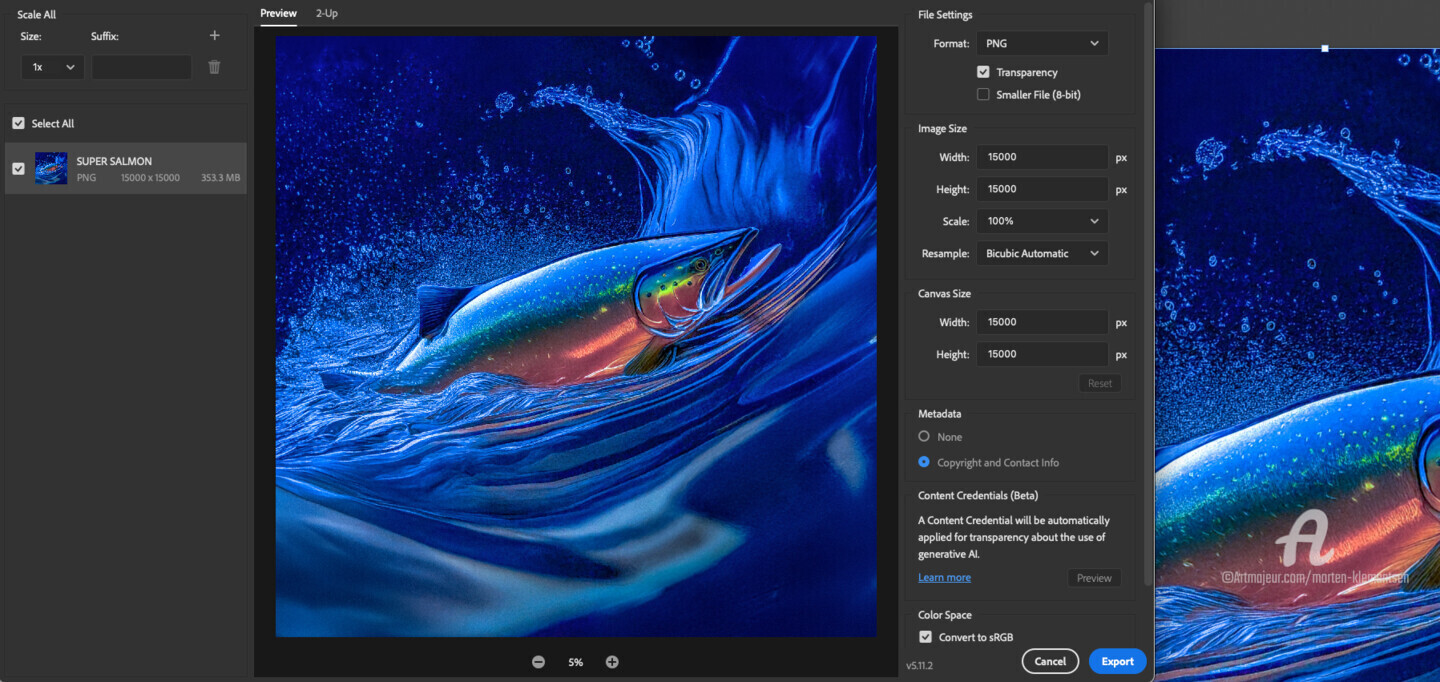Select the SUPER SALMON asset name
Viewport: 1440px width, 682px height.
coord(114,161)
